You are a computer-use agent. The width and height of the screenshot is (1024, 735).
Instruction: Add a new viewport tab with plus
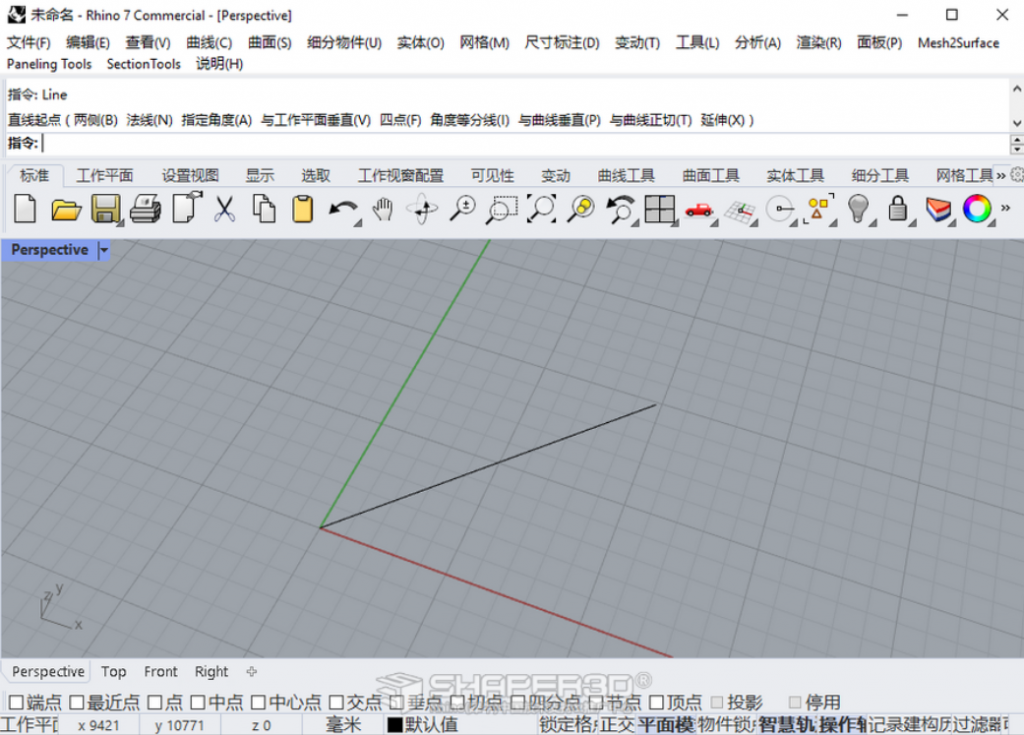coord(251,672)
